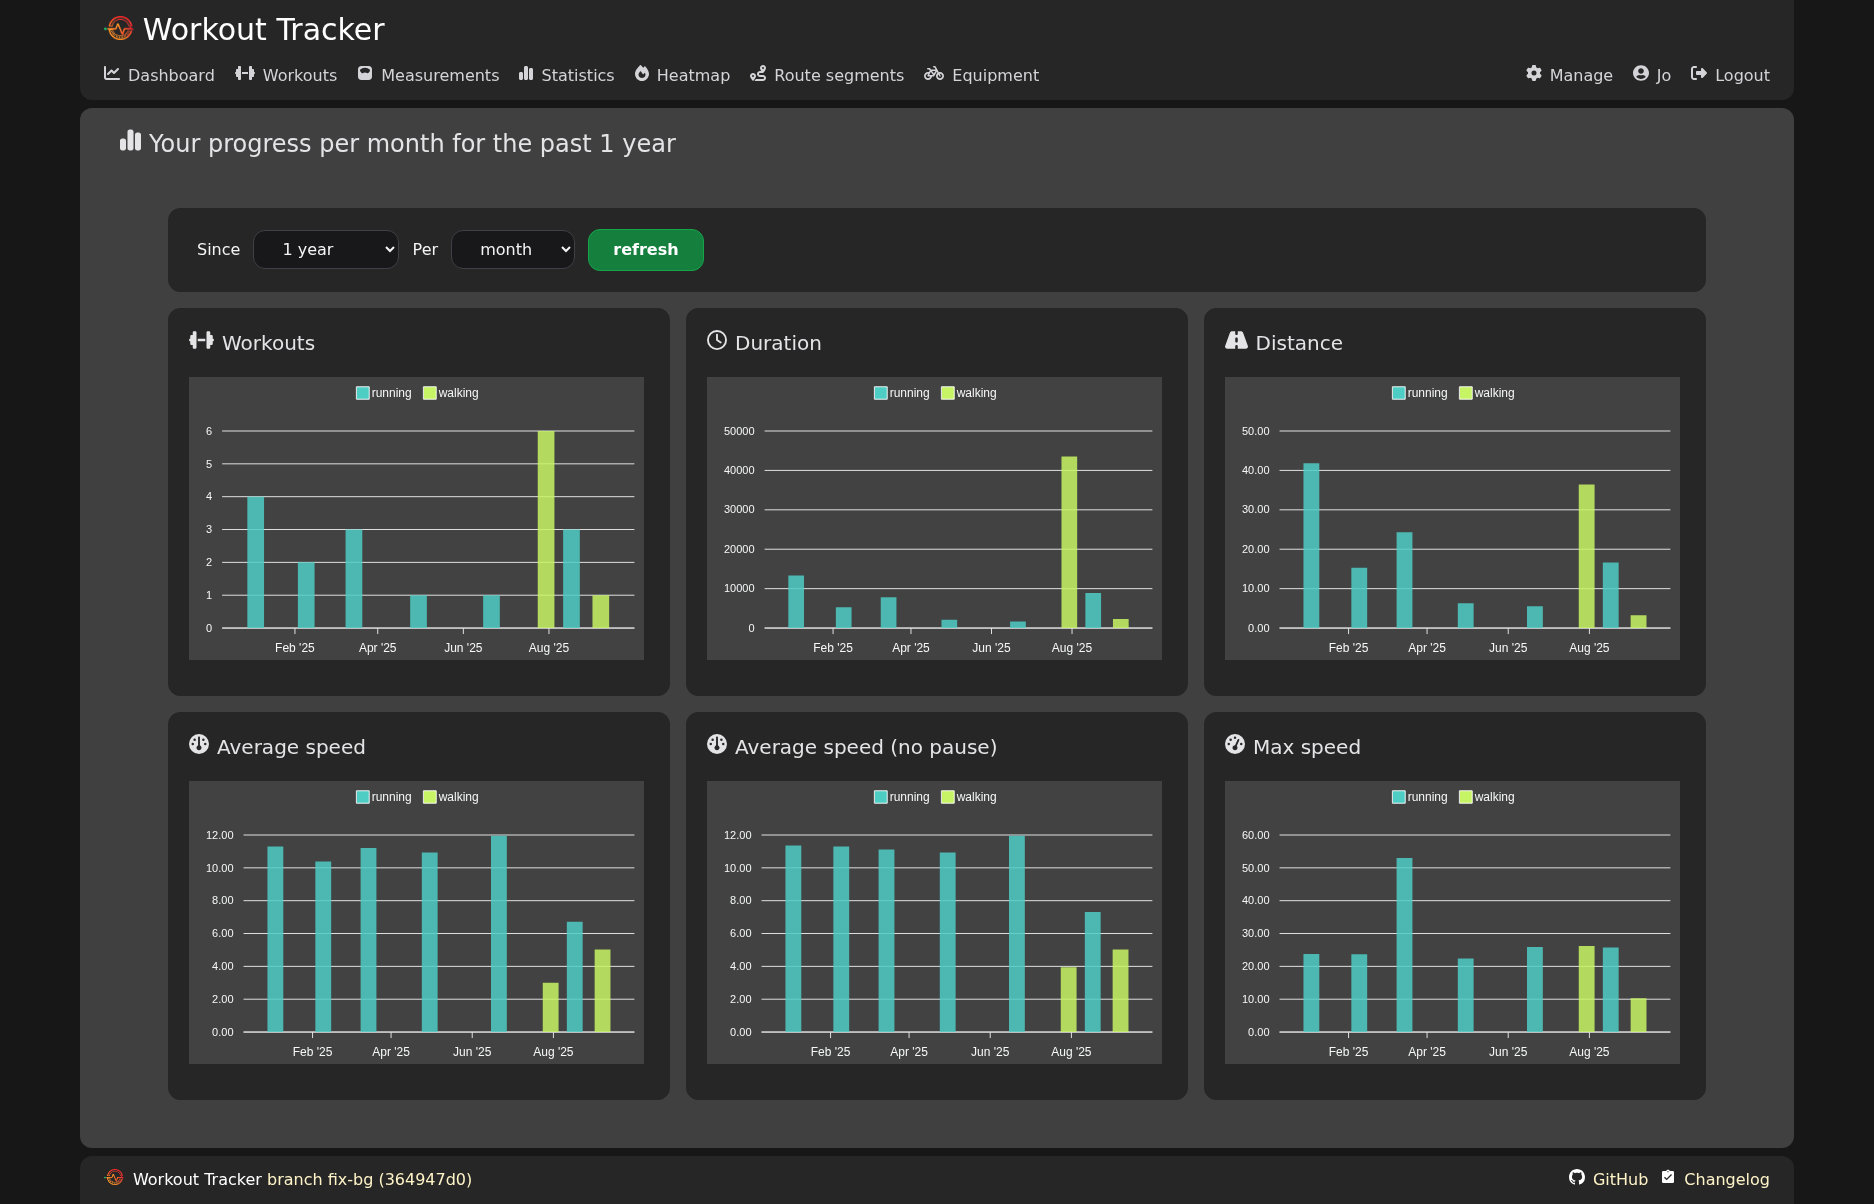1874x1204 pixels.
Task: Click the Route segments icon
Action: pos(758,74)
